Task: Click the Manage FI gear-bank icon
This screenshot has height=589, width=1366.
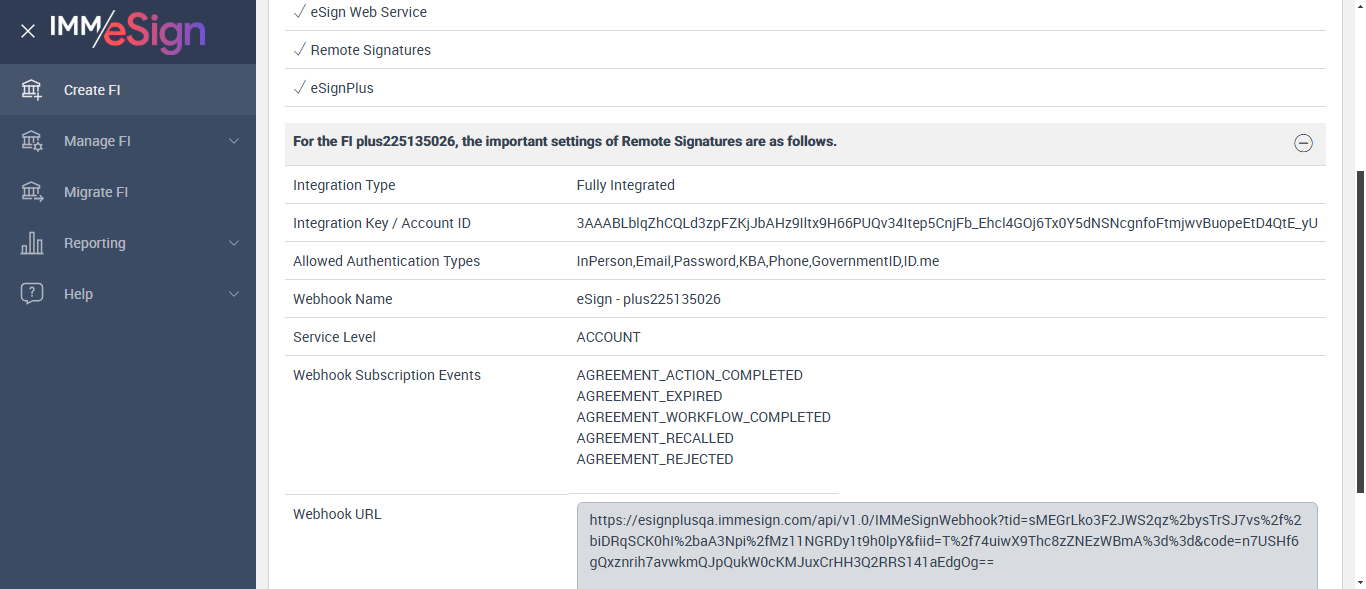Action: [32, 141]
